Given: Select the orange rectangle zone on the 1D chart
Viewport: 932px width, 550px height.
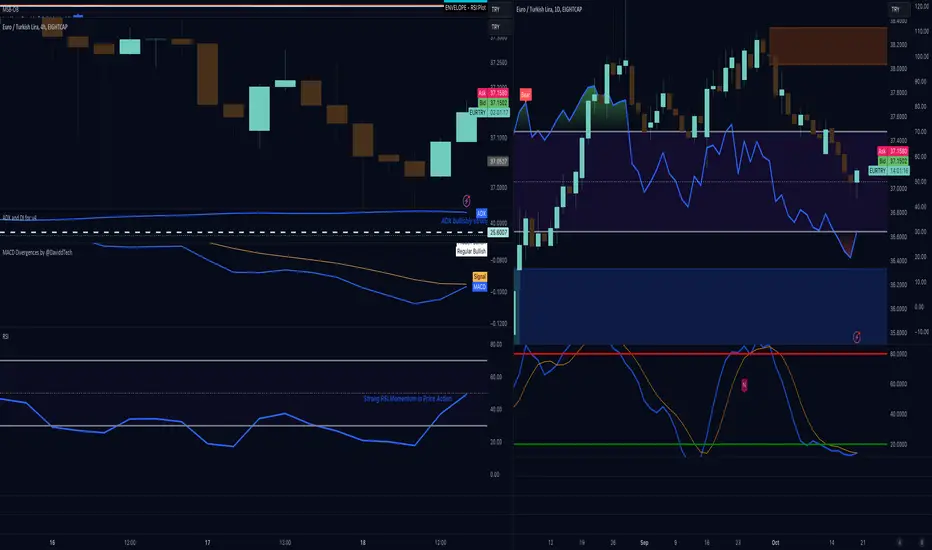Looking at the screenshot, I should (x=828, y=46).
